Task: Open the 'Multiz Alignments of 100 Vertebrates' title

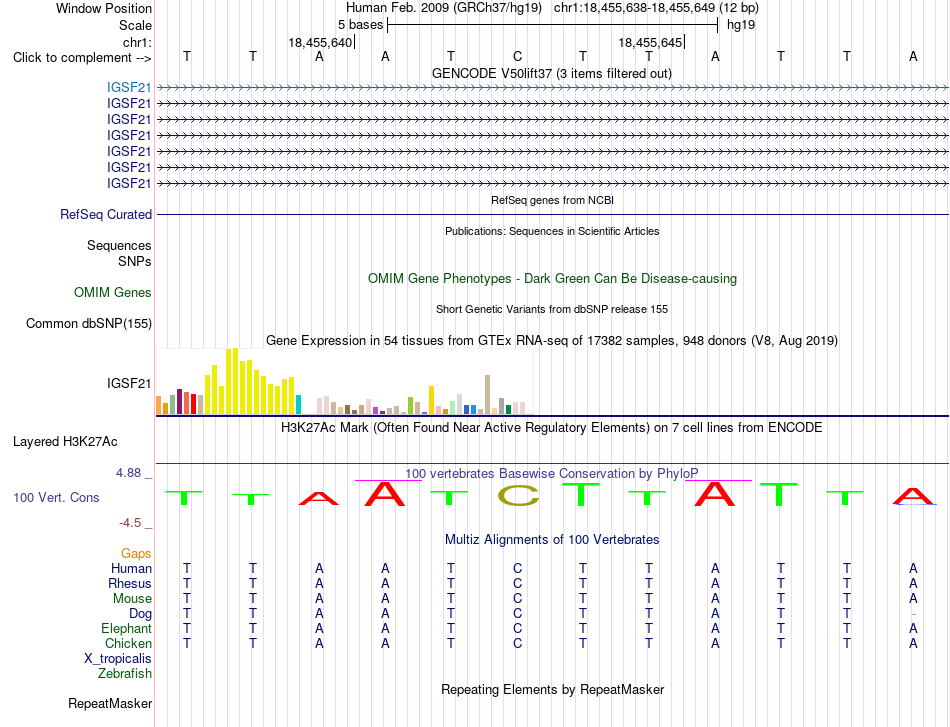Action: [552, 540]
